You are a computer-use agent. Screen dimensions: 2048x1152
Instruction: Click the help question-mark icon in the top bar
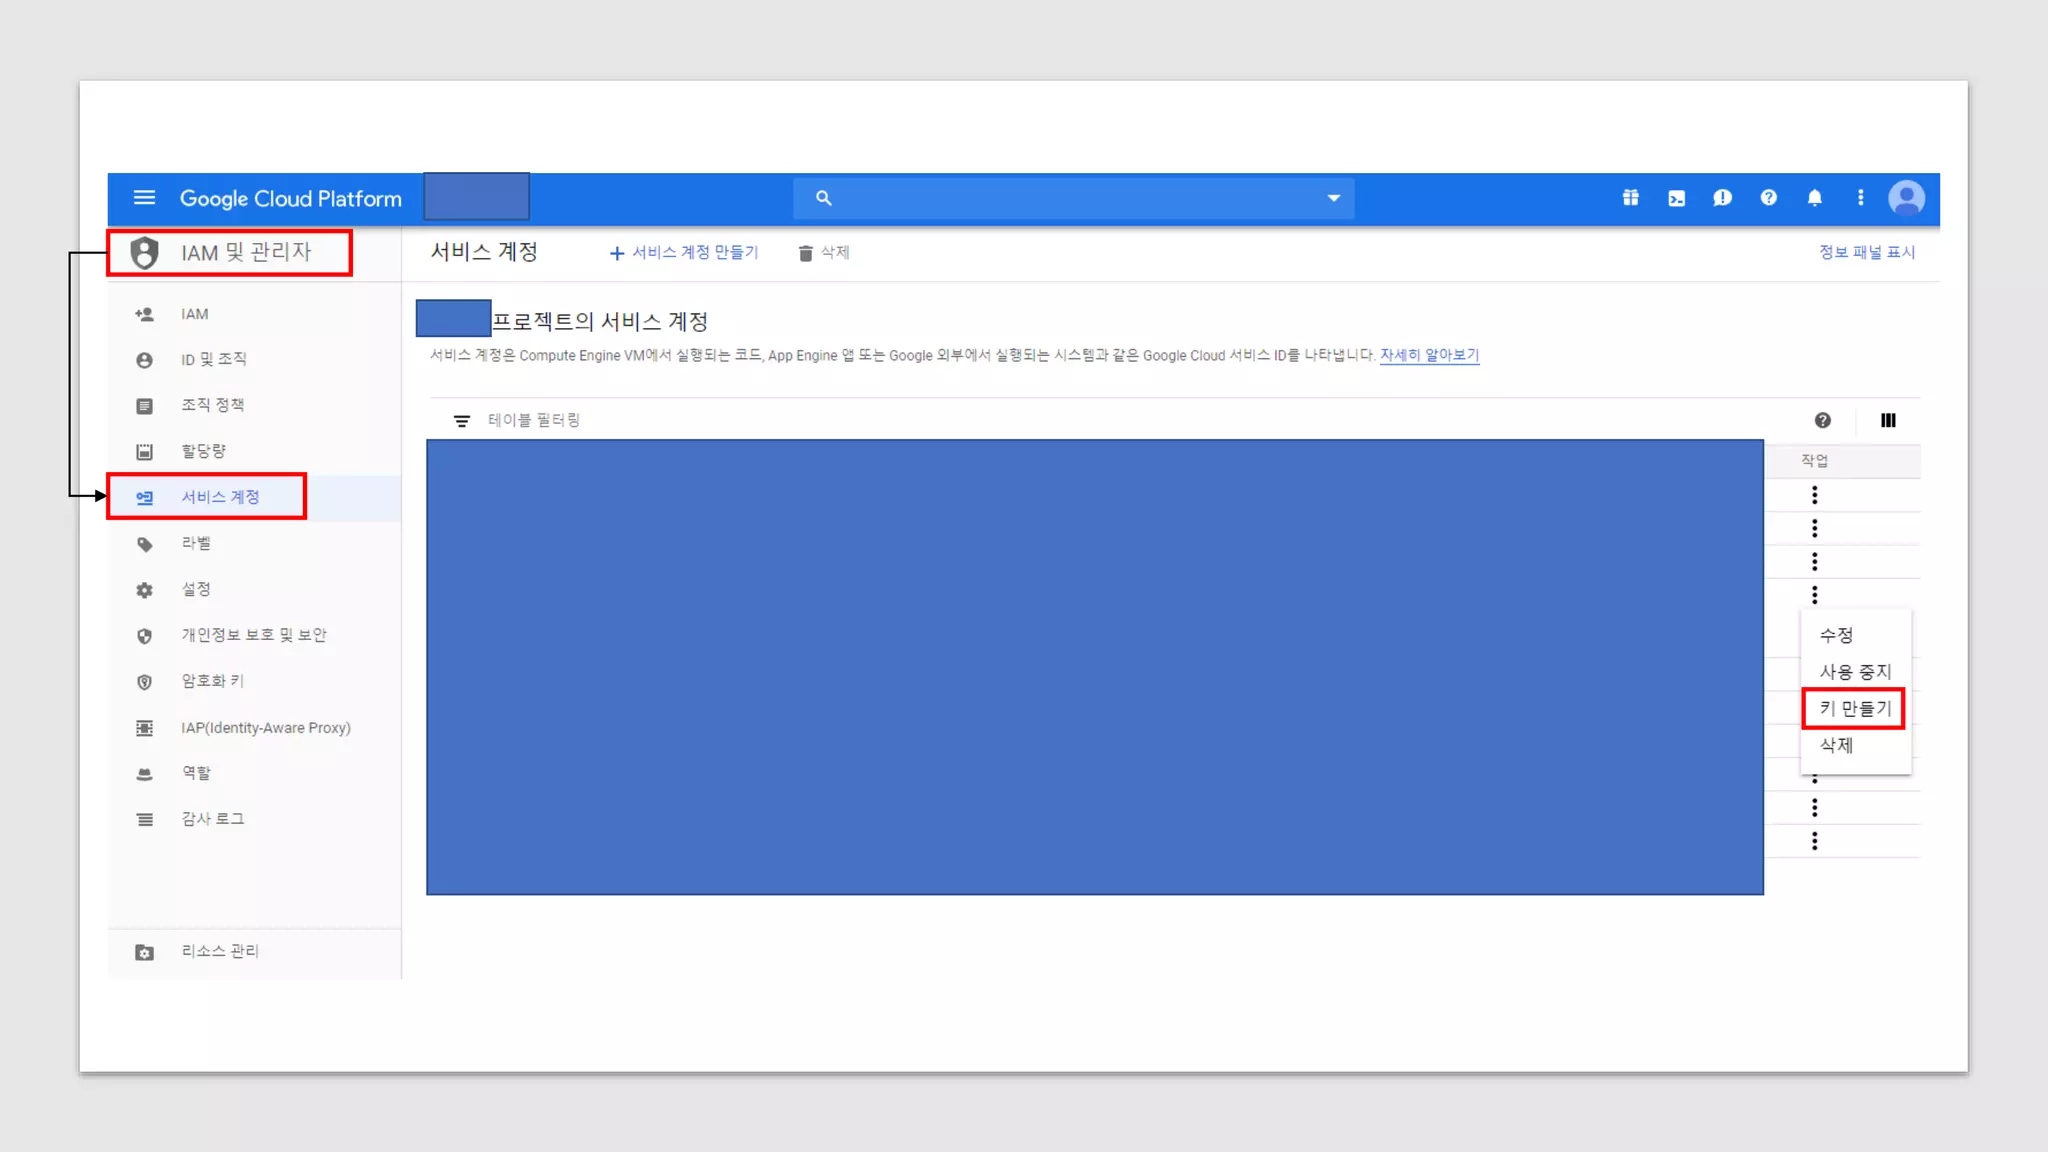[x=1768, y=198]
